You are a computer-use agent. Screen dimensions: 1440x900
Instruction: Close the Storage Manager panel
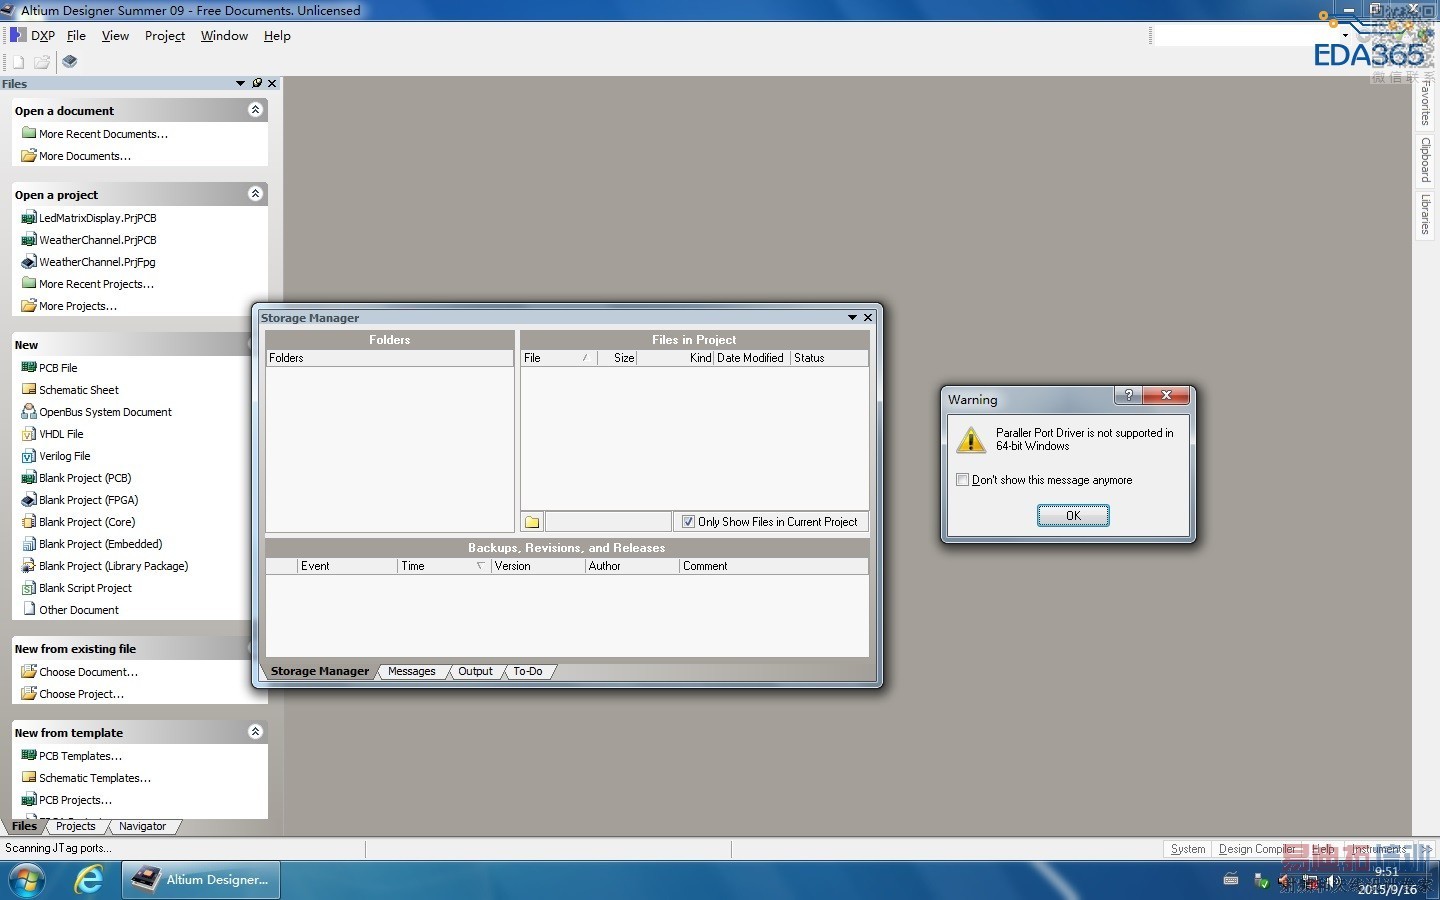868,317
